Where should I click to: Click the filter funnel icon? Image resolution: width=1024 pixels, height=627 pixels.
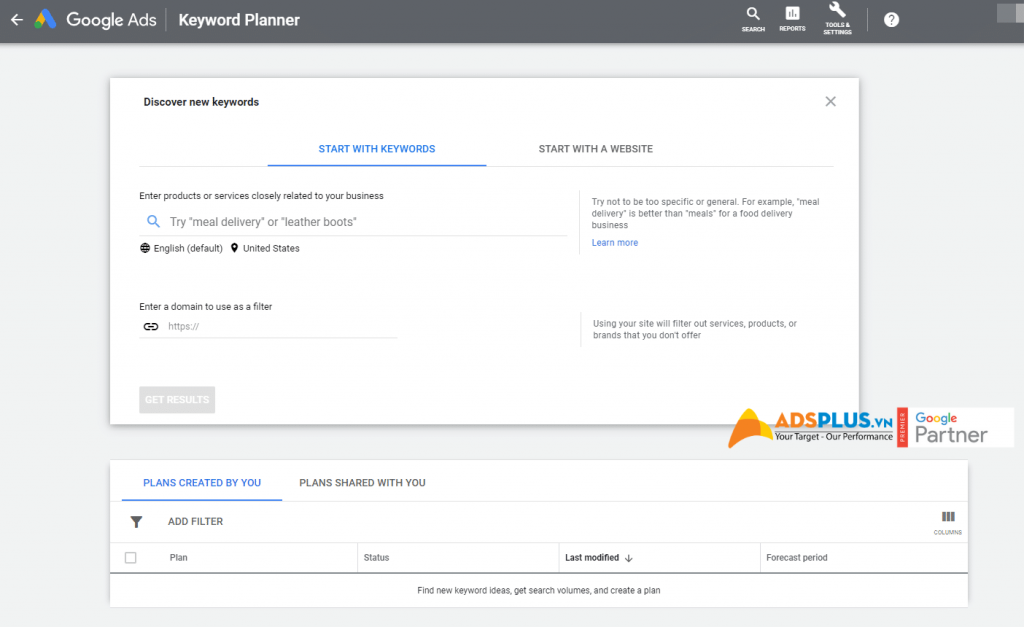coord(136,522)
